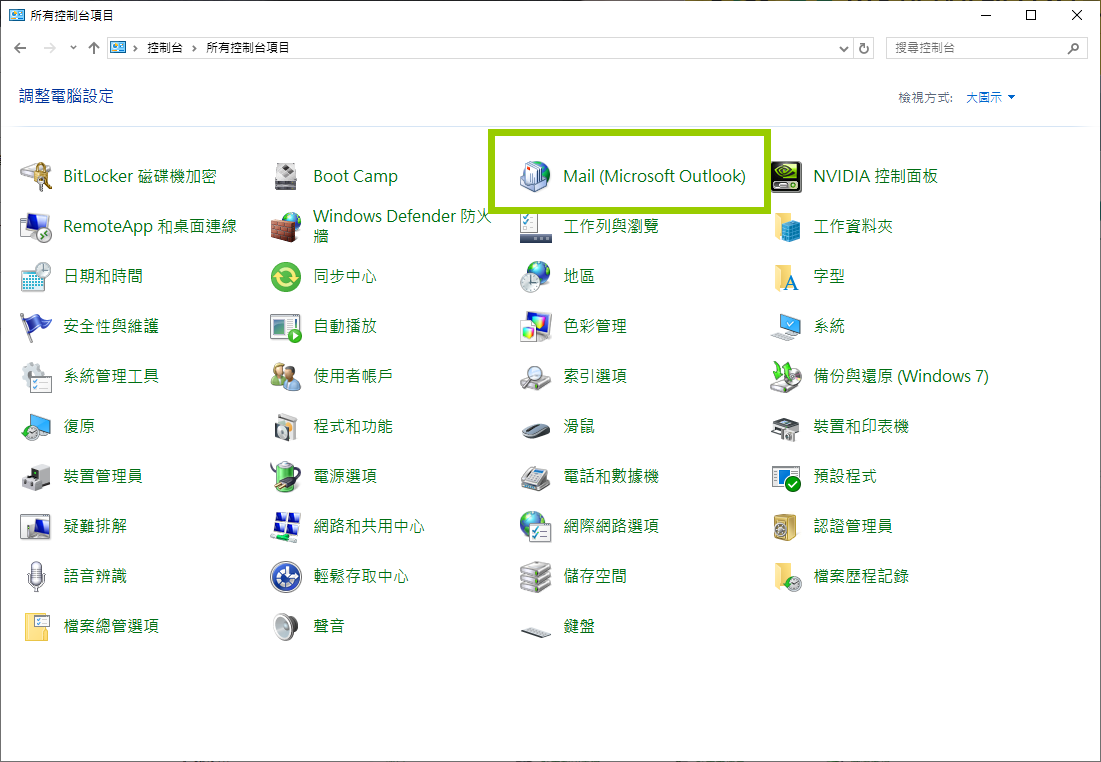Open the 聲音 speaker icon
Image resolution: width=1101 pixels, height=762 pixels.
[286, 627]
